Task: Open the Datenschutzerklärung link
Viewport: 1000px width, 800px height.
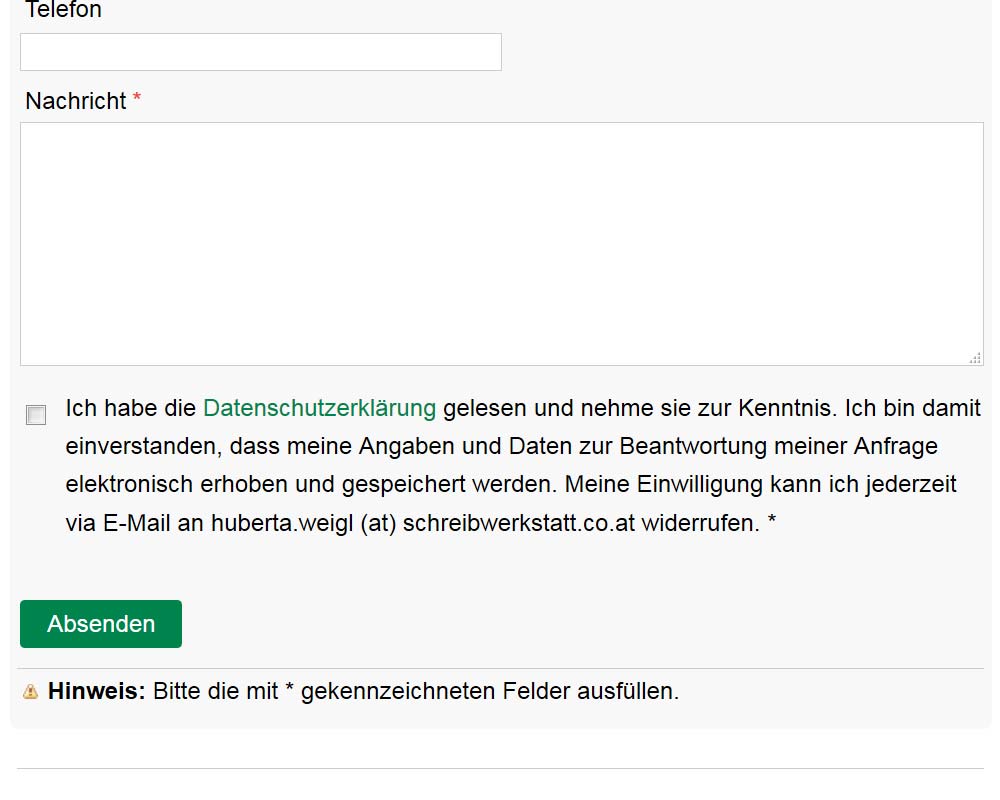Action: 320,408
